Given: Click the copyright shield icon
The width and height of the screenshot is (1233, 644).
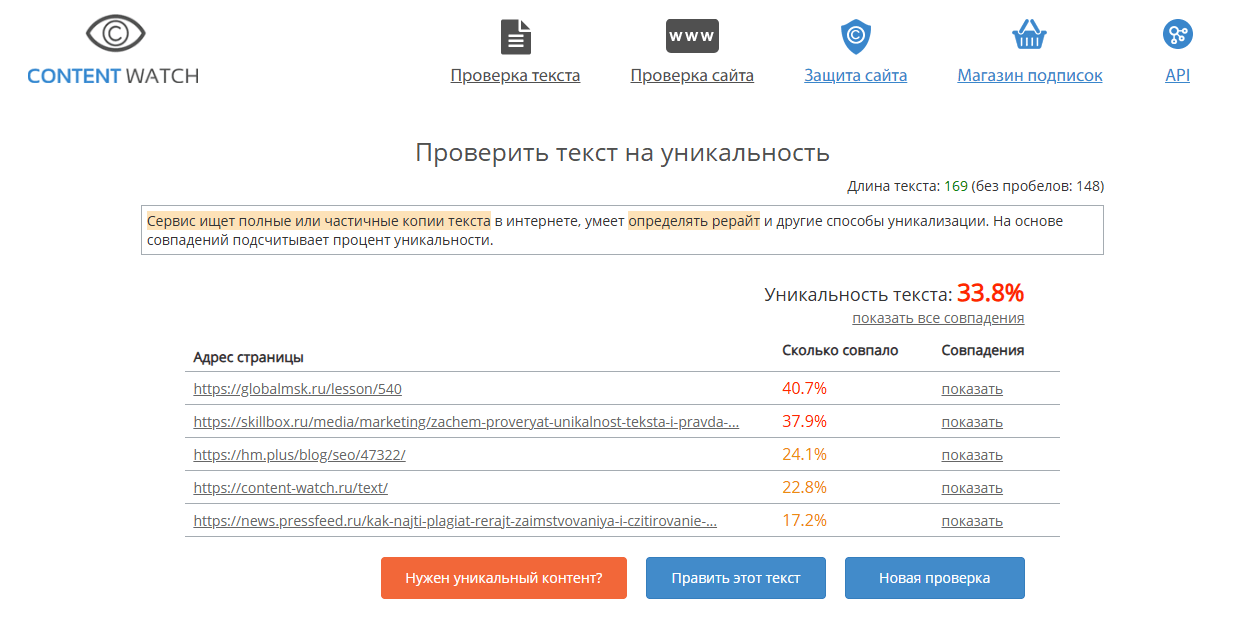Looking at the screenshot, I should pyautogui.click(x=856, y=37).
